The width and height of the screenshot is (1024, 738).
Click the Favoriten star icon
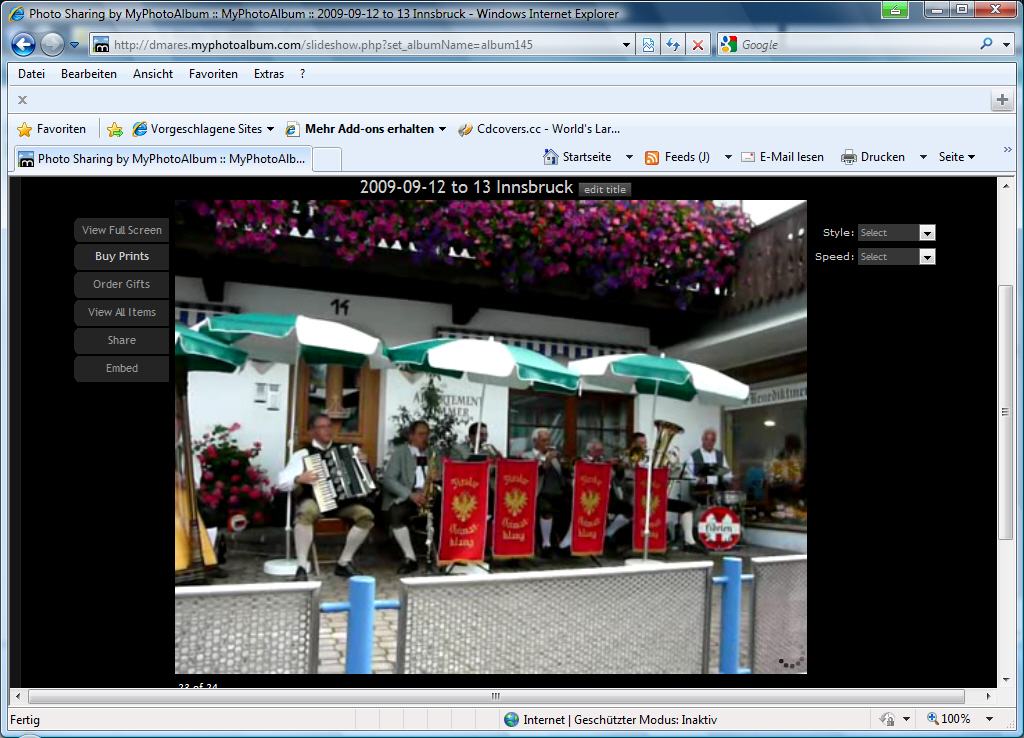(x=25, y=129)
